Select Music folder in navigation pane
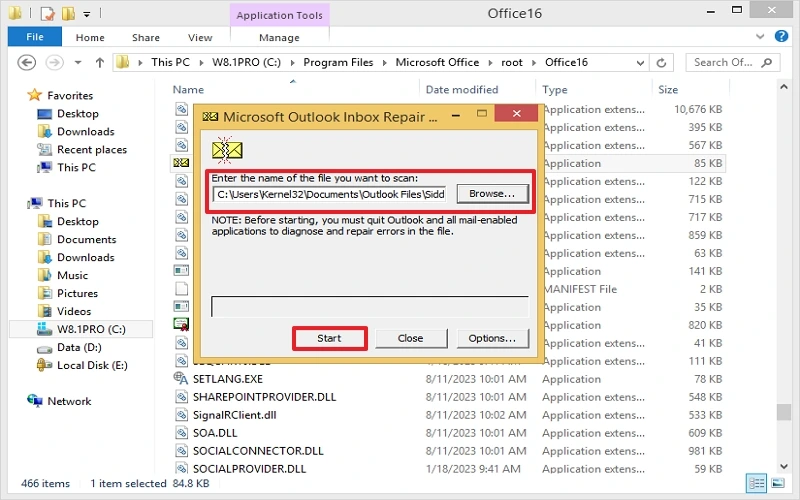Screen dimensions: 800x500 tap(72, 275)
